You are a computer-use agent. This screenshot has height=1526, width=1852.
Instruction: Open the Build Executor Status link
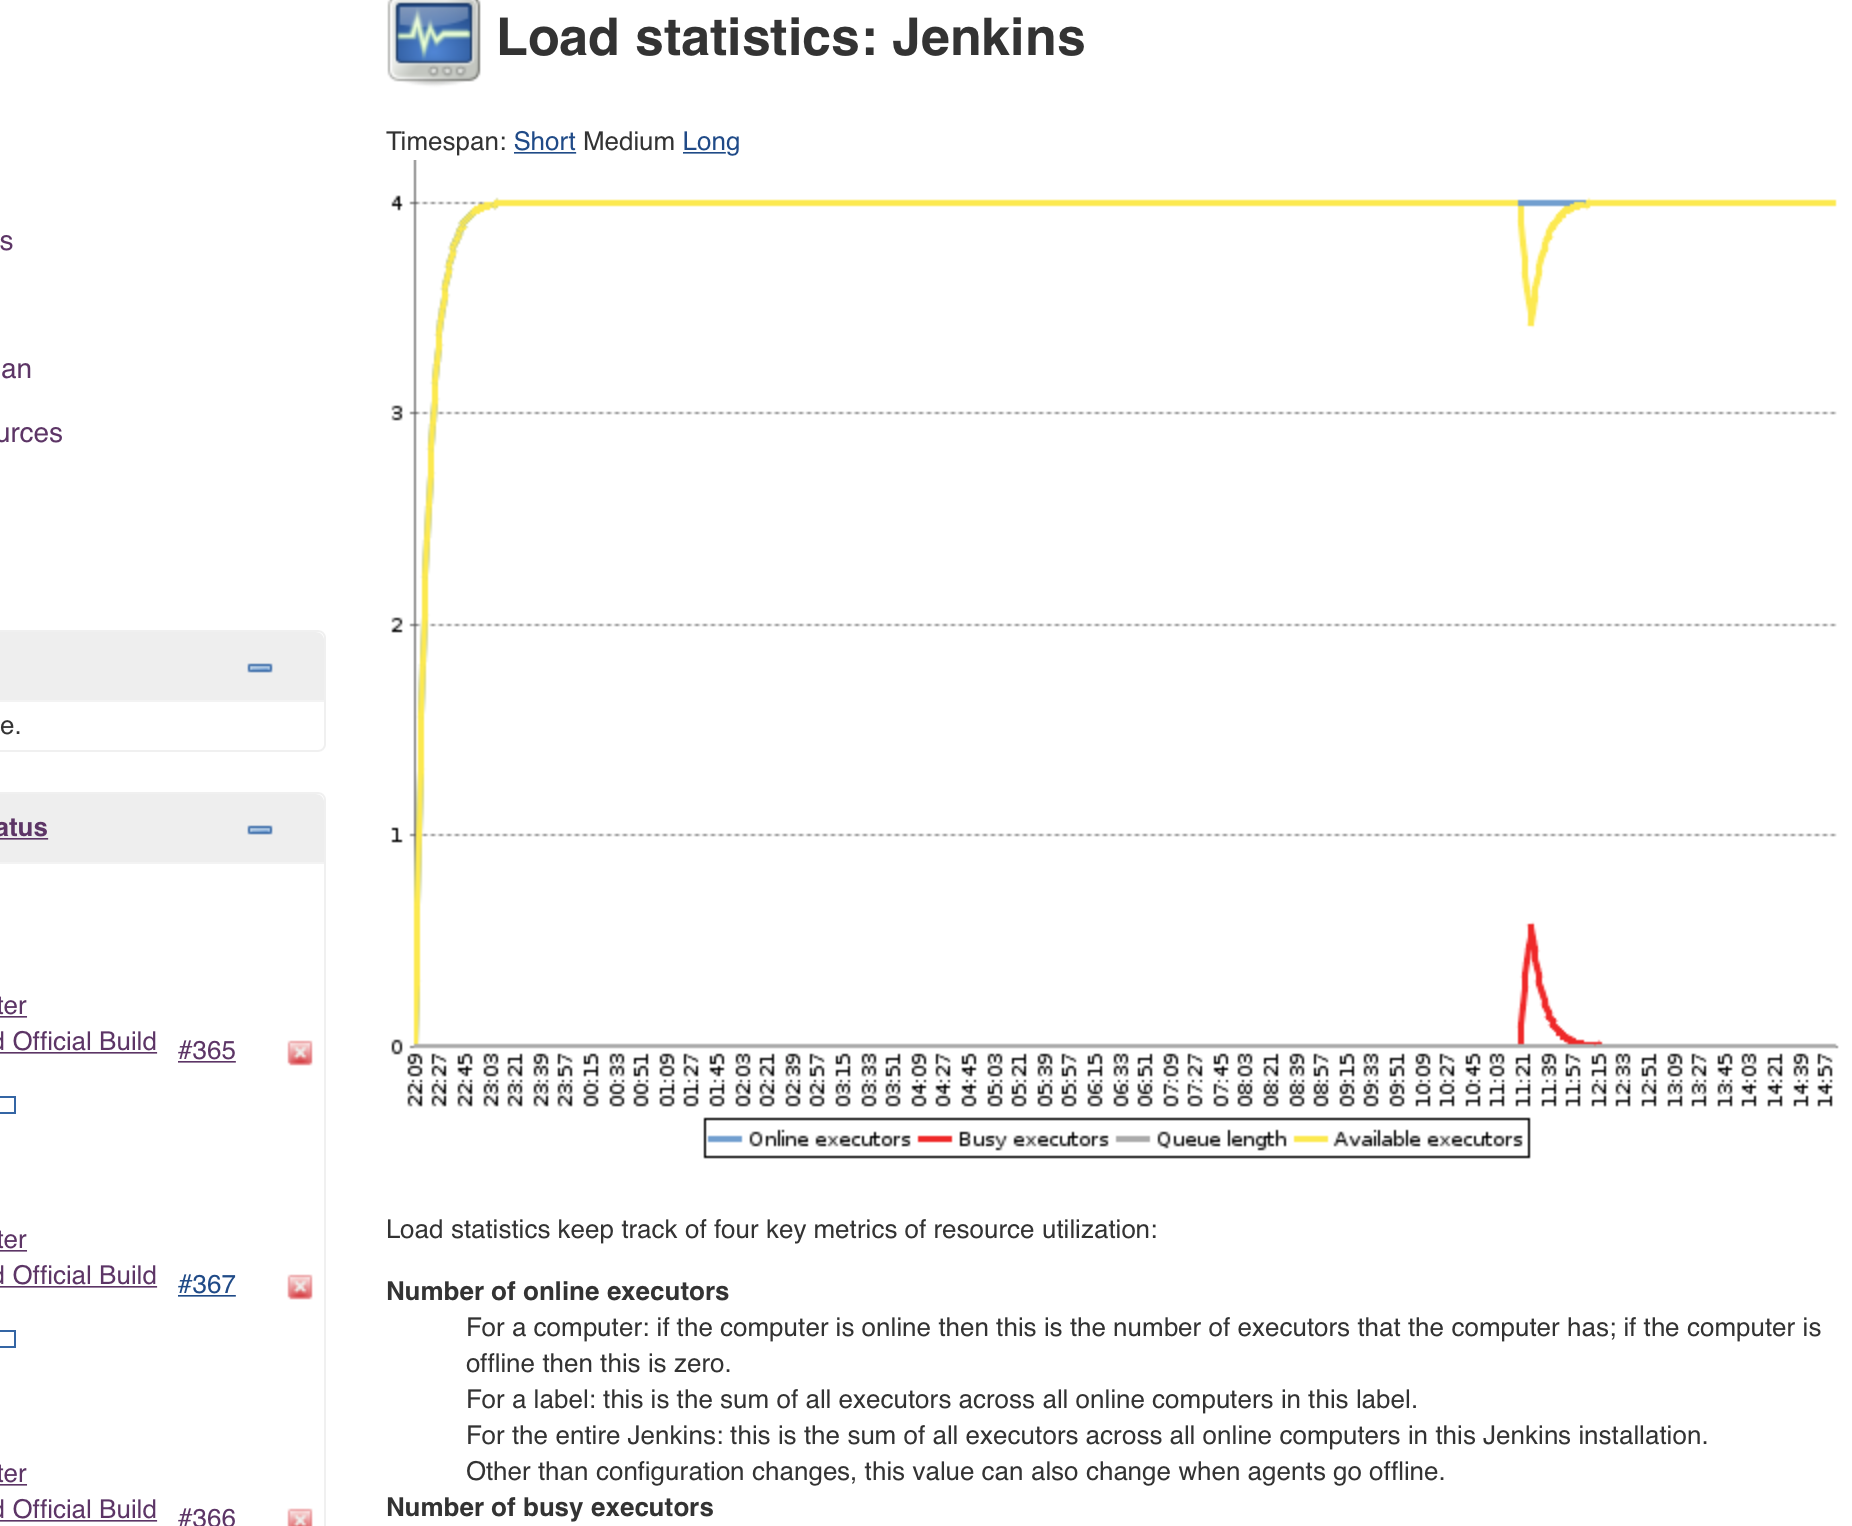(23, 828)
